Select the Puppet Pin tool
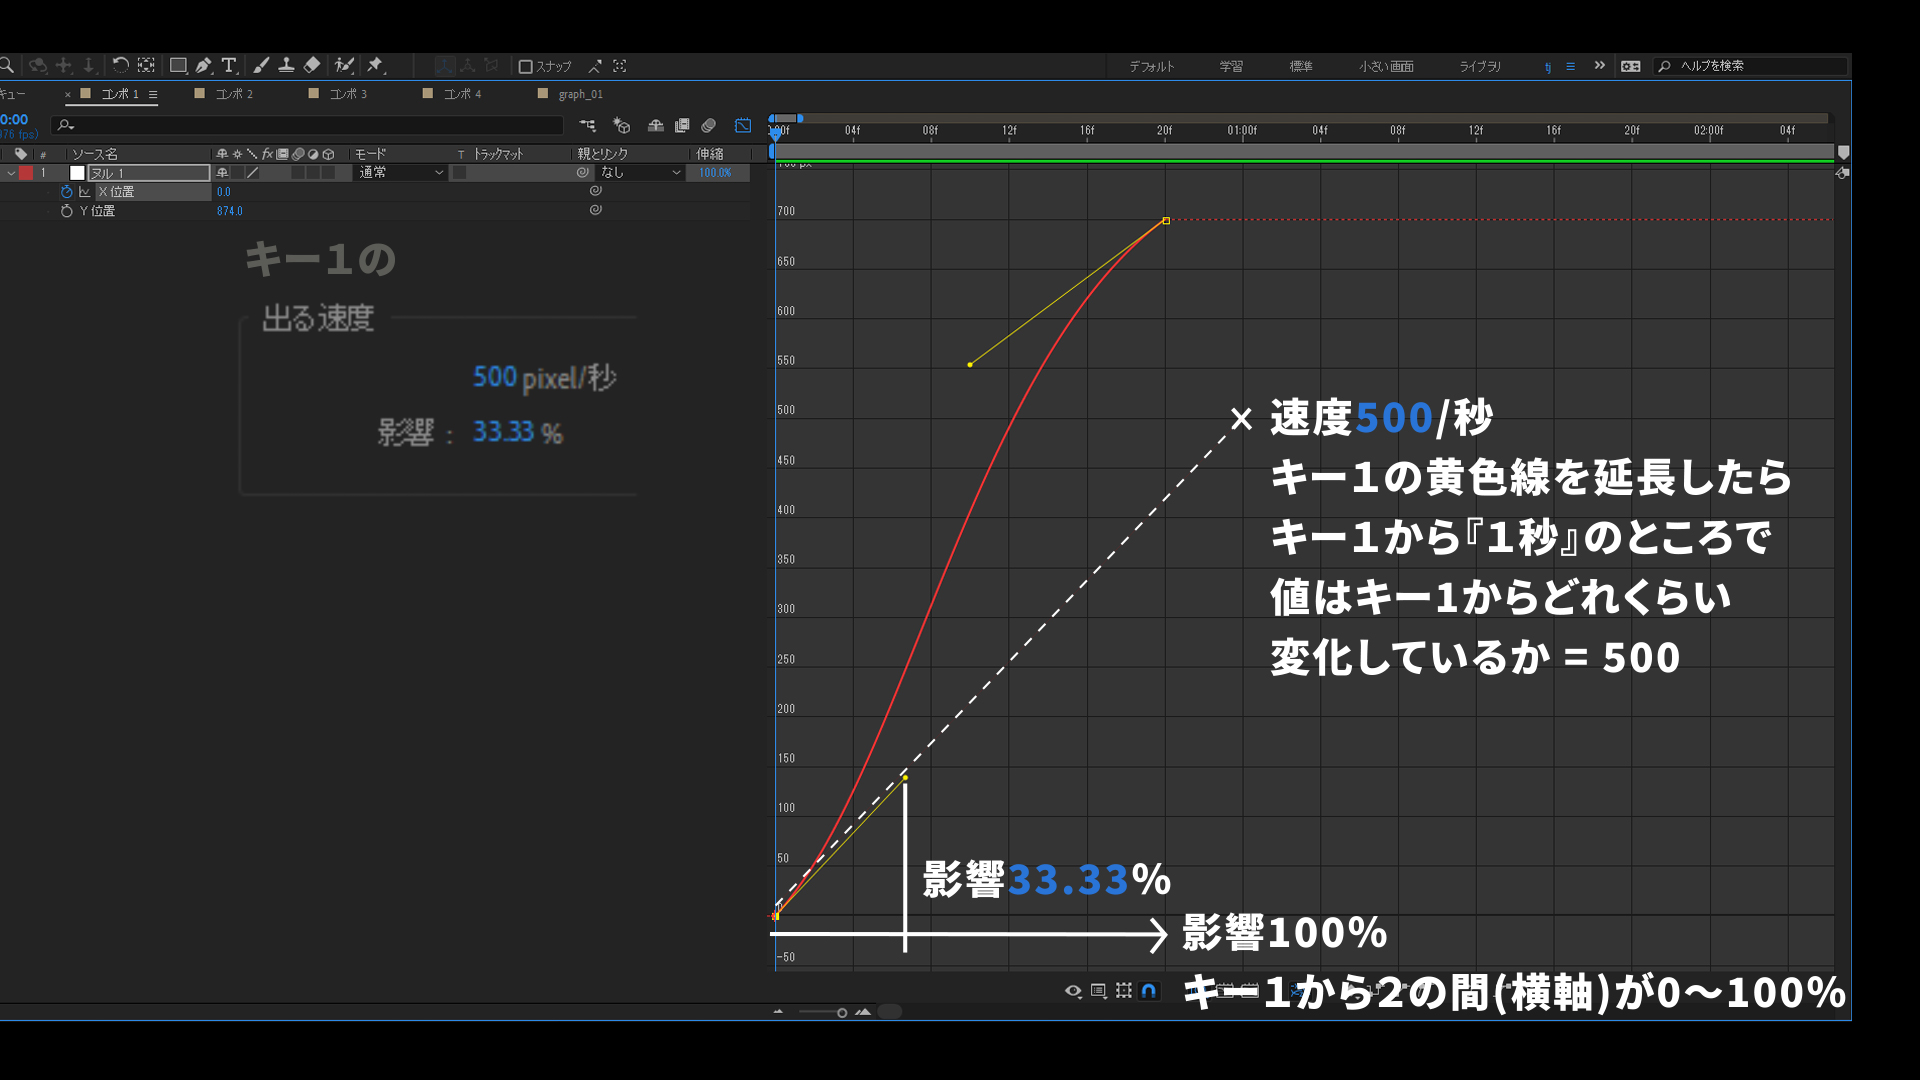This screenshot has height=1080, width=1920. point(376,66)
